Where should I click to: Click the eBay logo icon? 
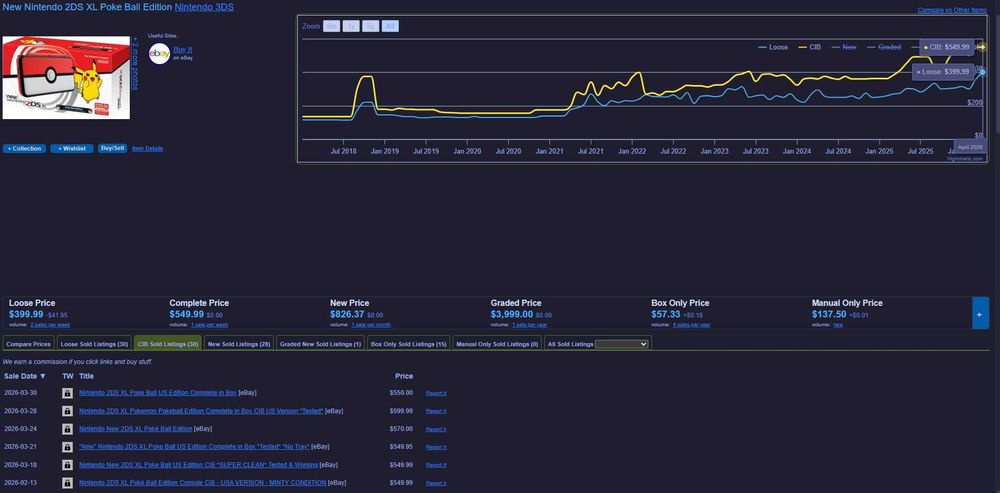coord(159,54)
